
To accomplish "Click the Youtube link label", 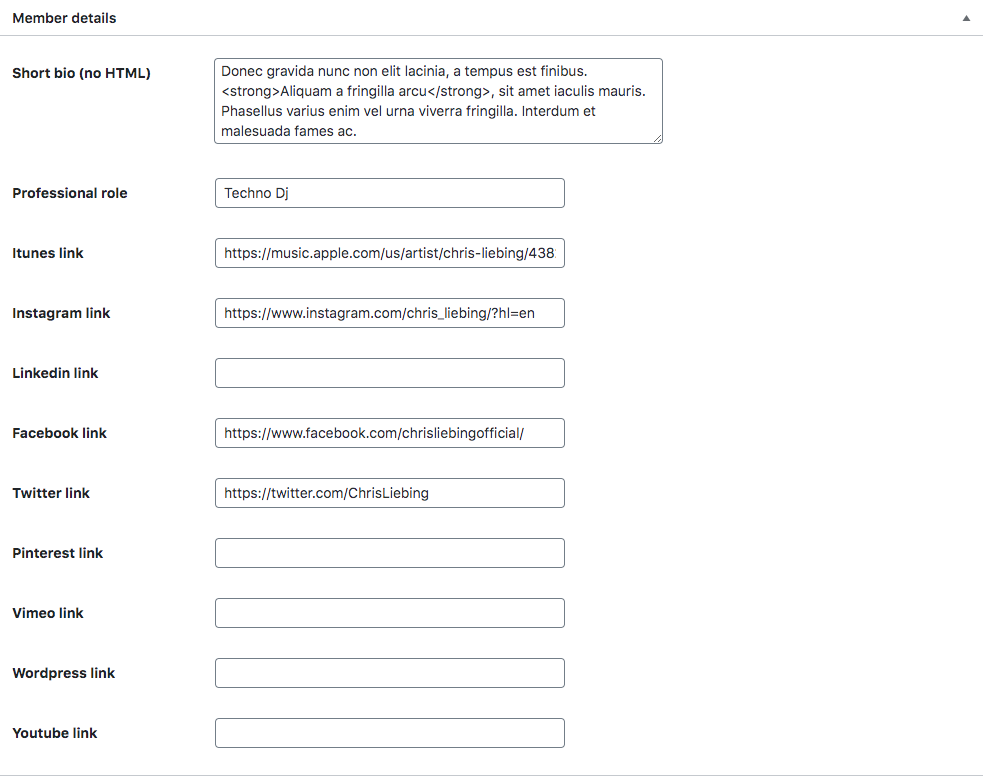I will tap(55, 733).
